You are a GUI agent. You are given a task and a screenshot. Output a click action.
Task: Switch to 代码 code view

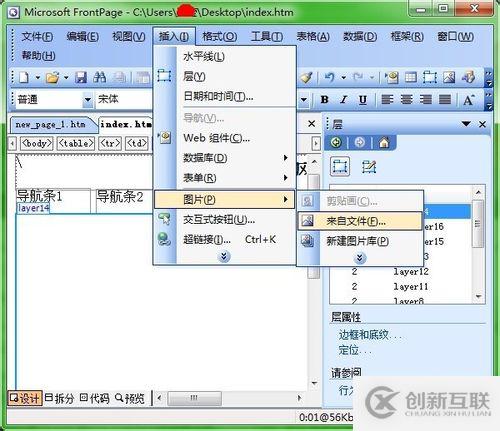coord(95,398)
